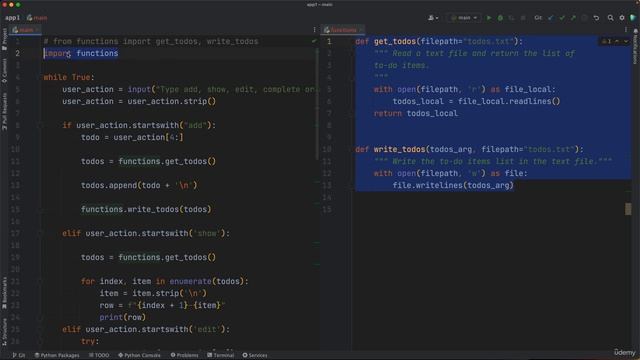Open the Project tool window
The height and width of the screenshot is (360, 640).
[4, 39]
